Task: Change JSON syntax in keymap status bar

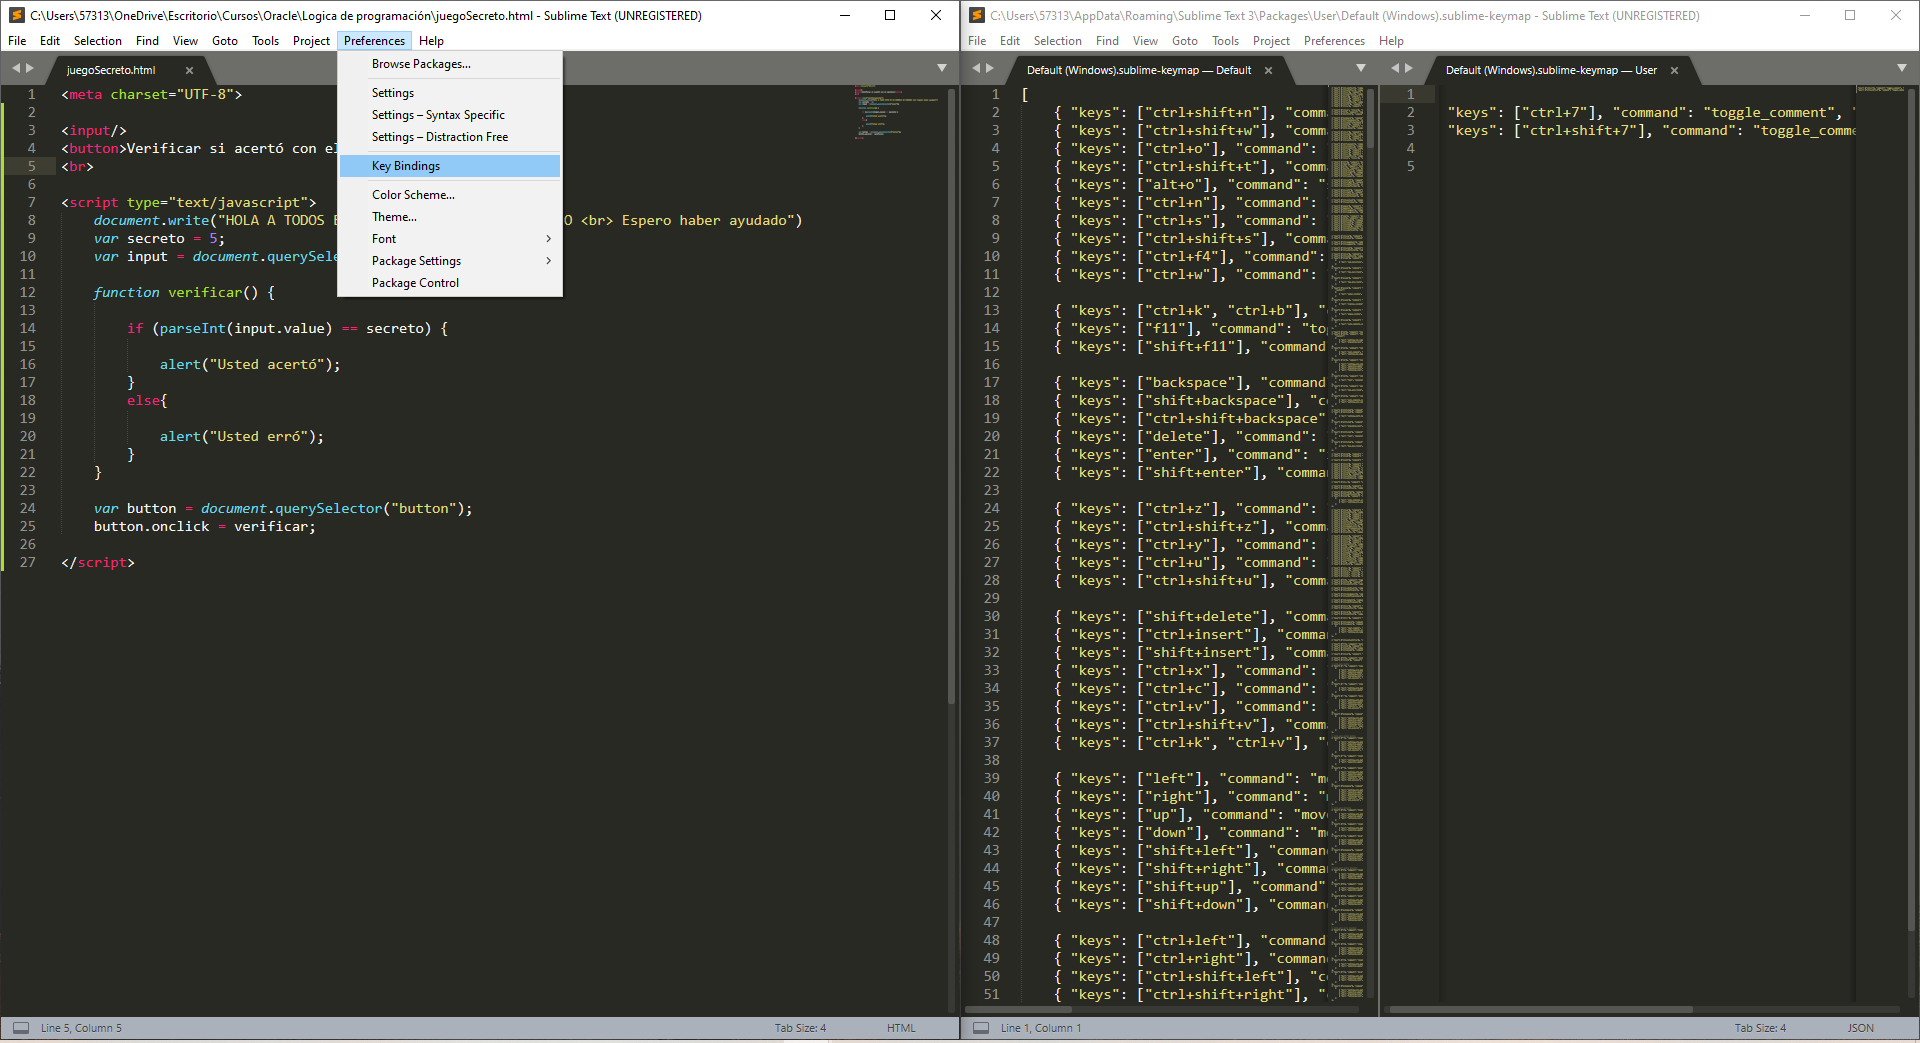Action: point(1861,1028)
